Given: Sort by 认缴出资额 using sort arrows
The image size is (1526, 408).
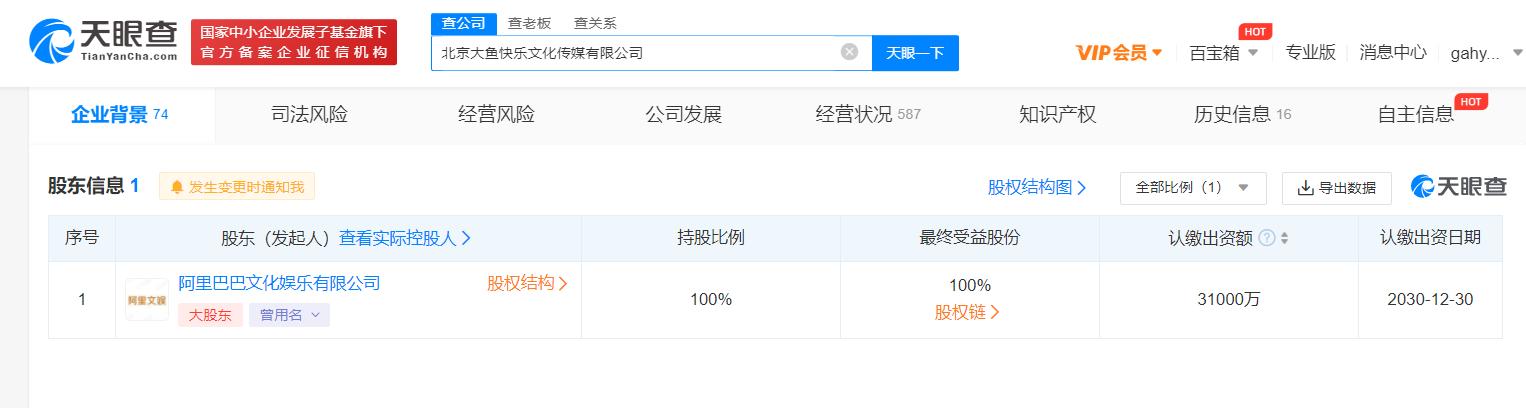Looking at the screenshot, I should point(1285,238).
